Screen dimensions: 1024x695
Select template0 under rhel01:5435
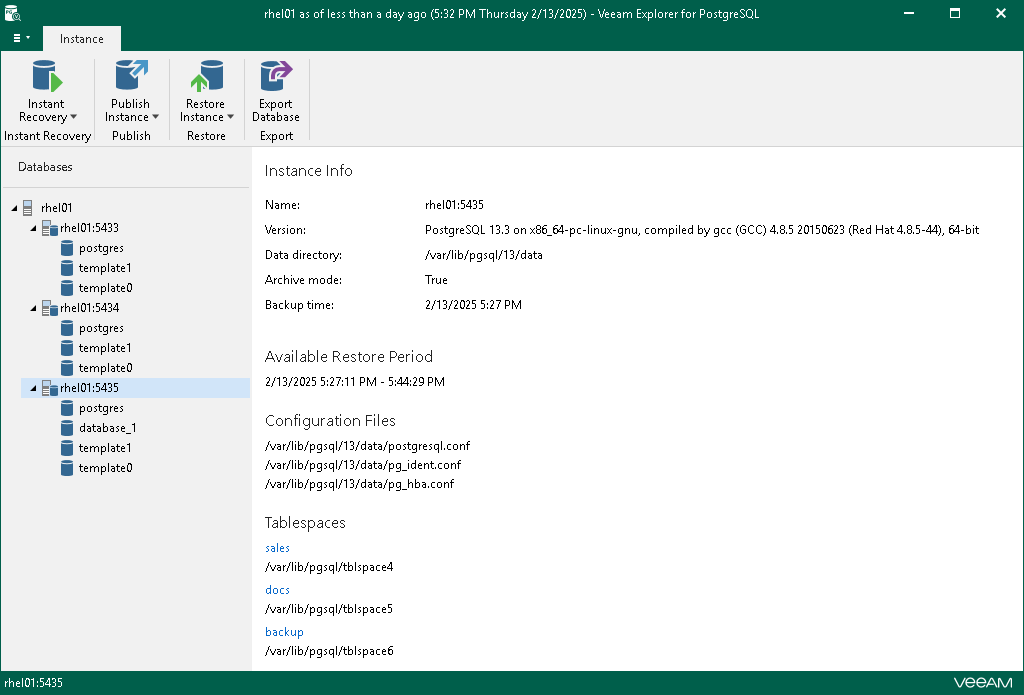[105, 468]
